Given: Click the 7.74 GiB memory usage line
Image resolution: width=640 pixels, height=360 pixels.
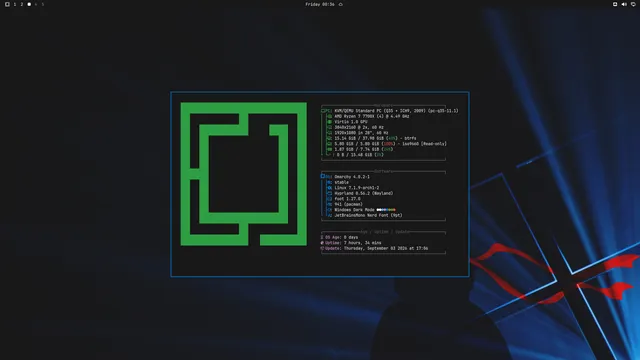Looking at the screenshot, I should [x=363, y=149].
